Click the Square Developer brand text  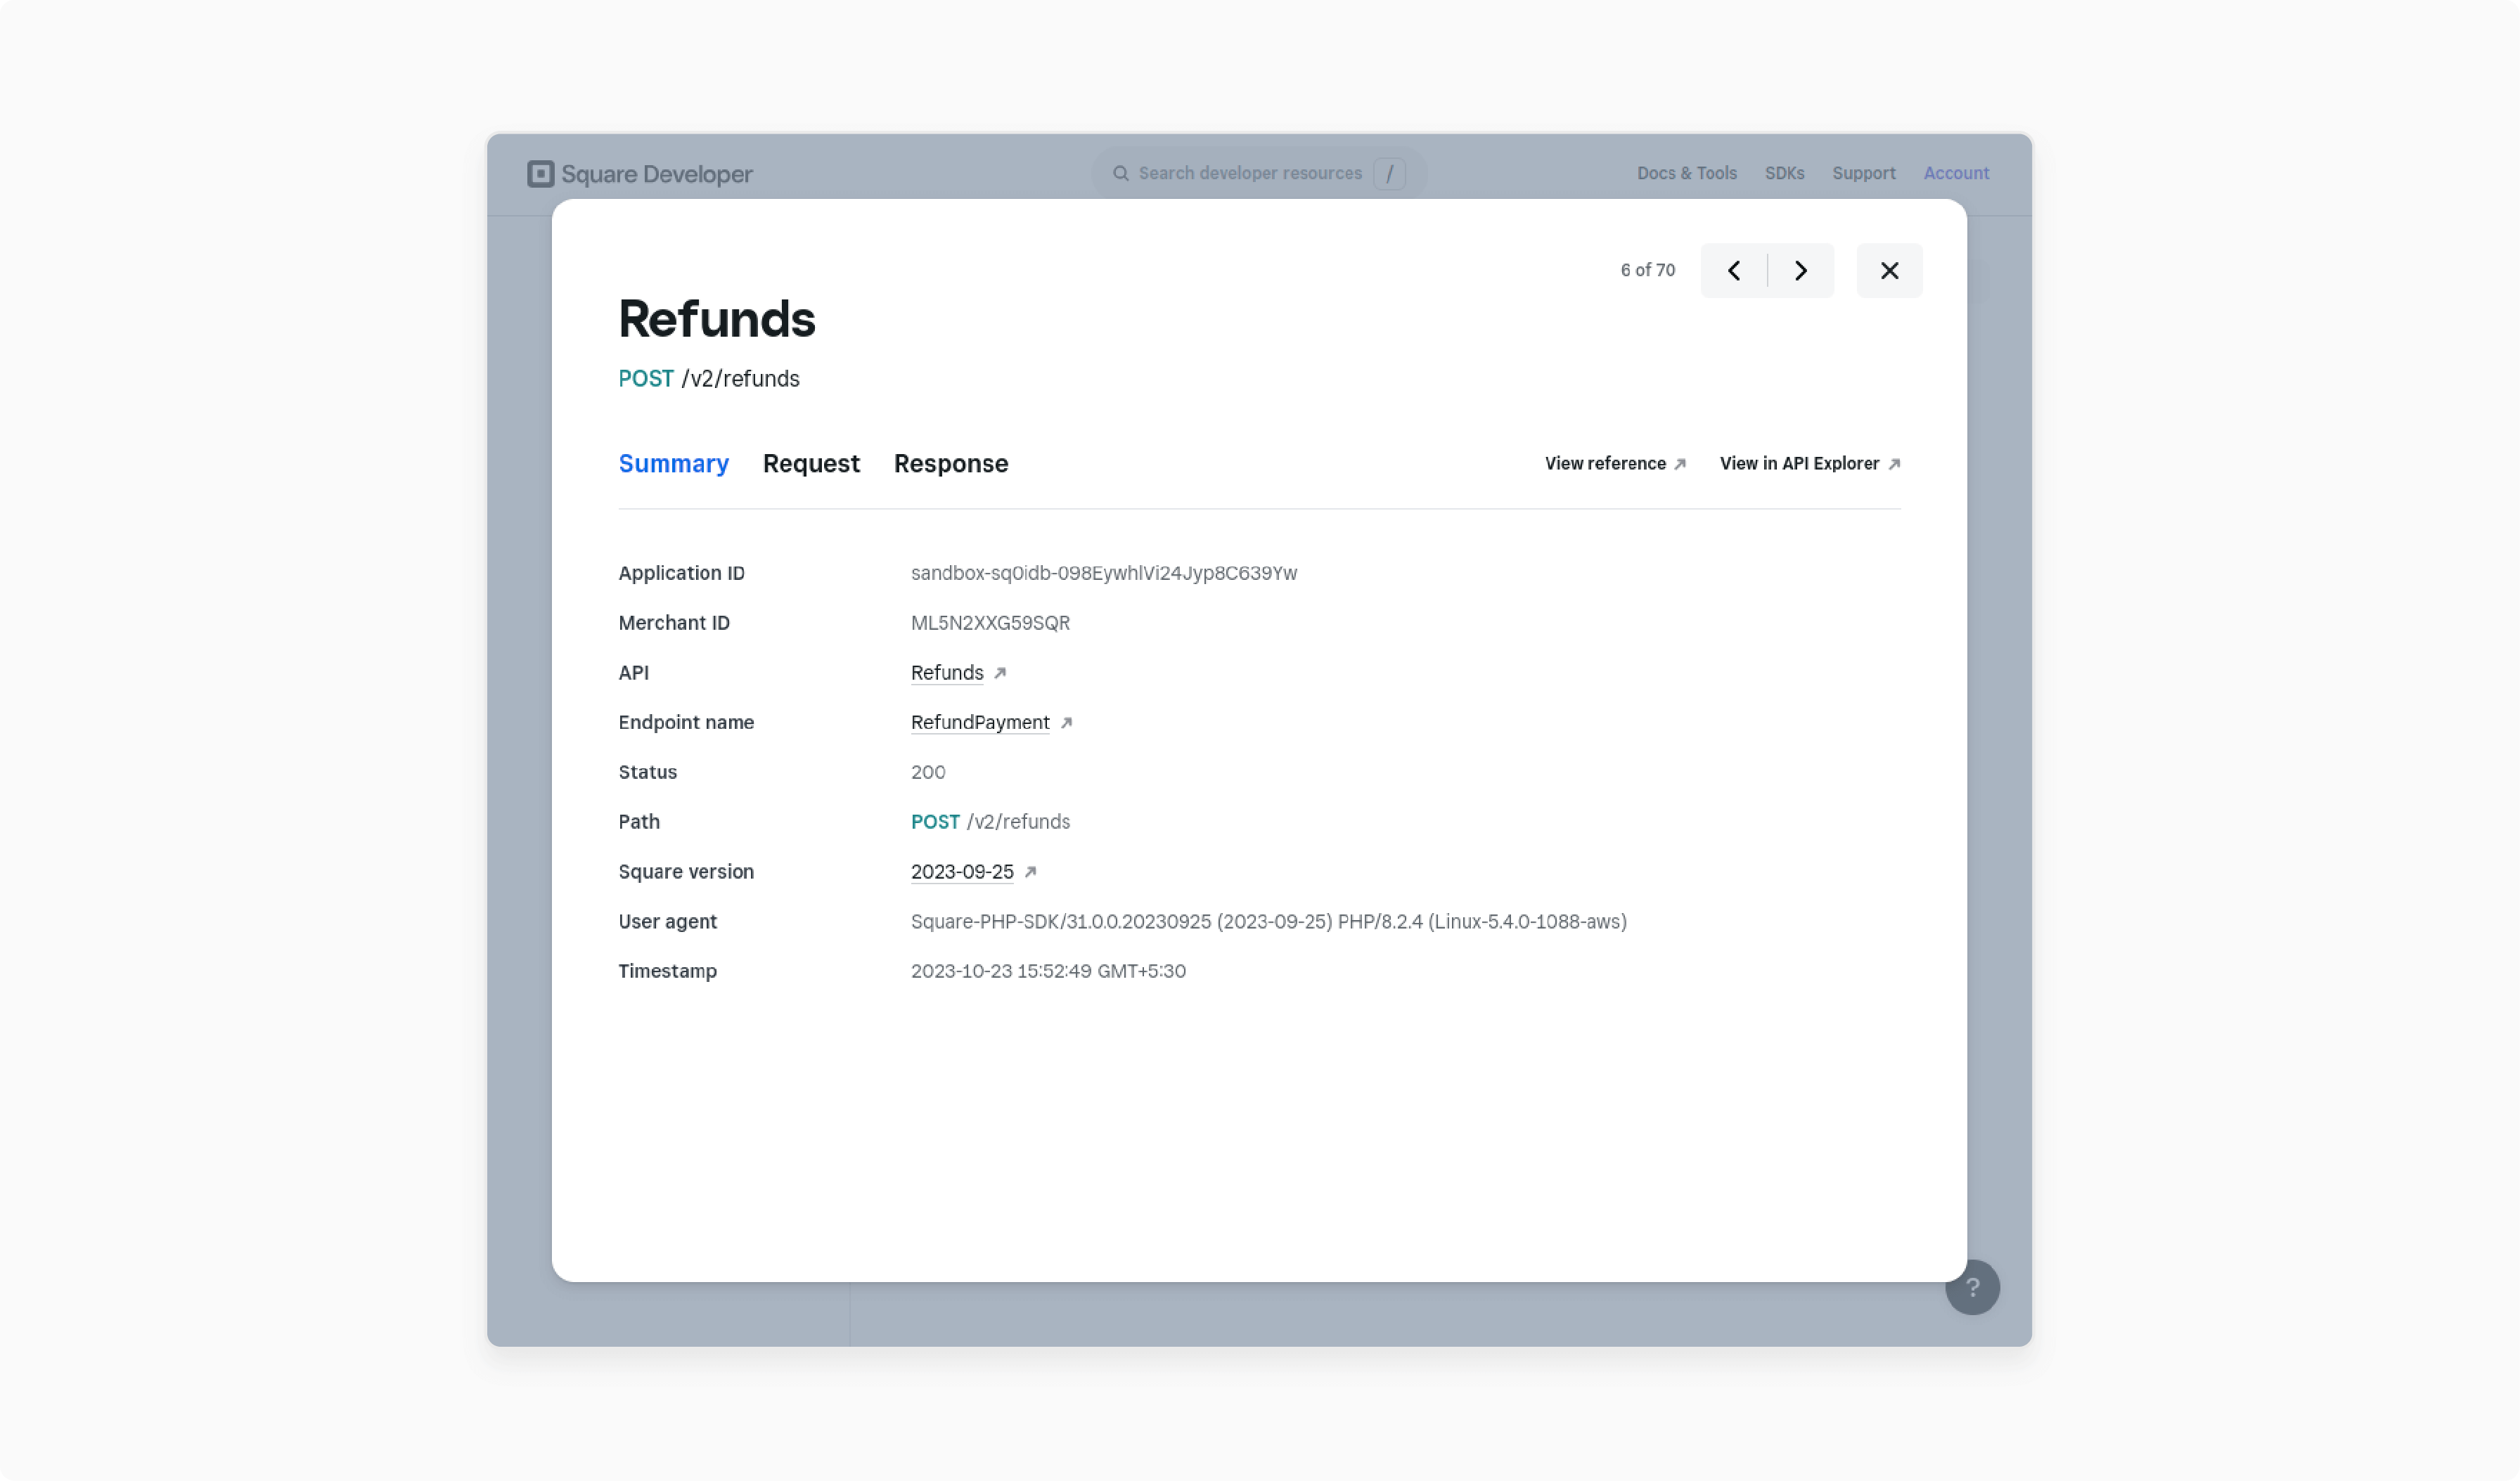pos(656,174)
